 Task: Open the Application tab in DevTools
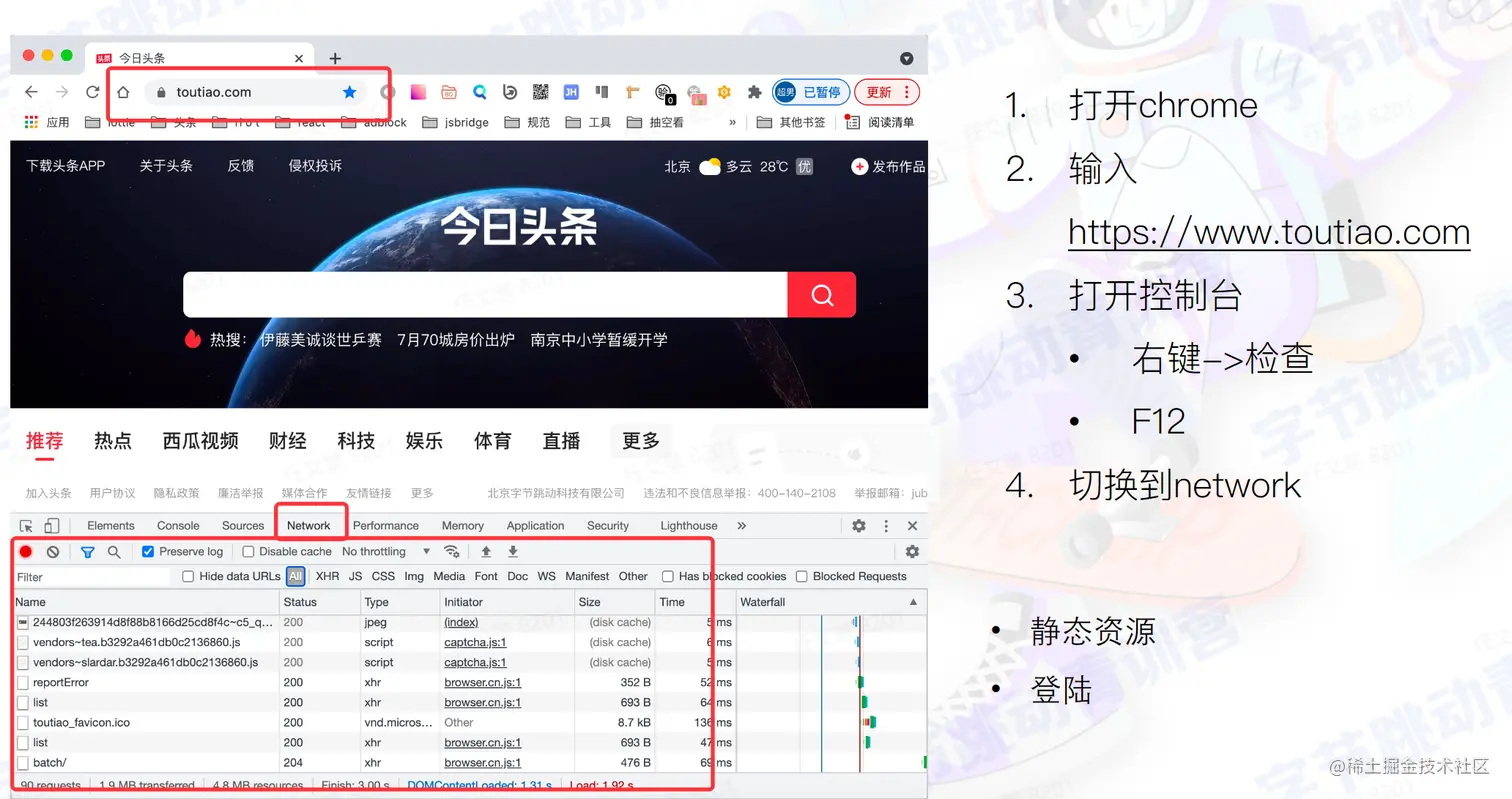[536, 525]
